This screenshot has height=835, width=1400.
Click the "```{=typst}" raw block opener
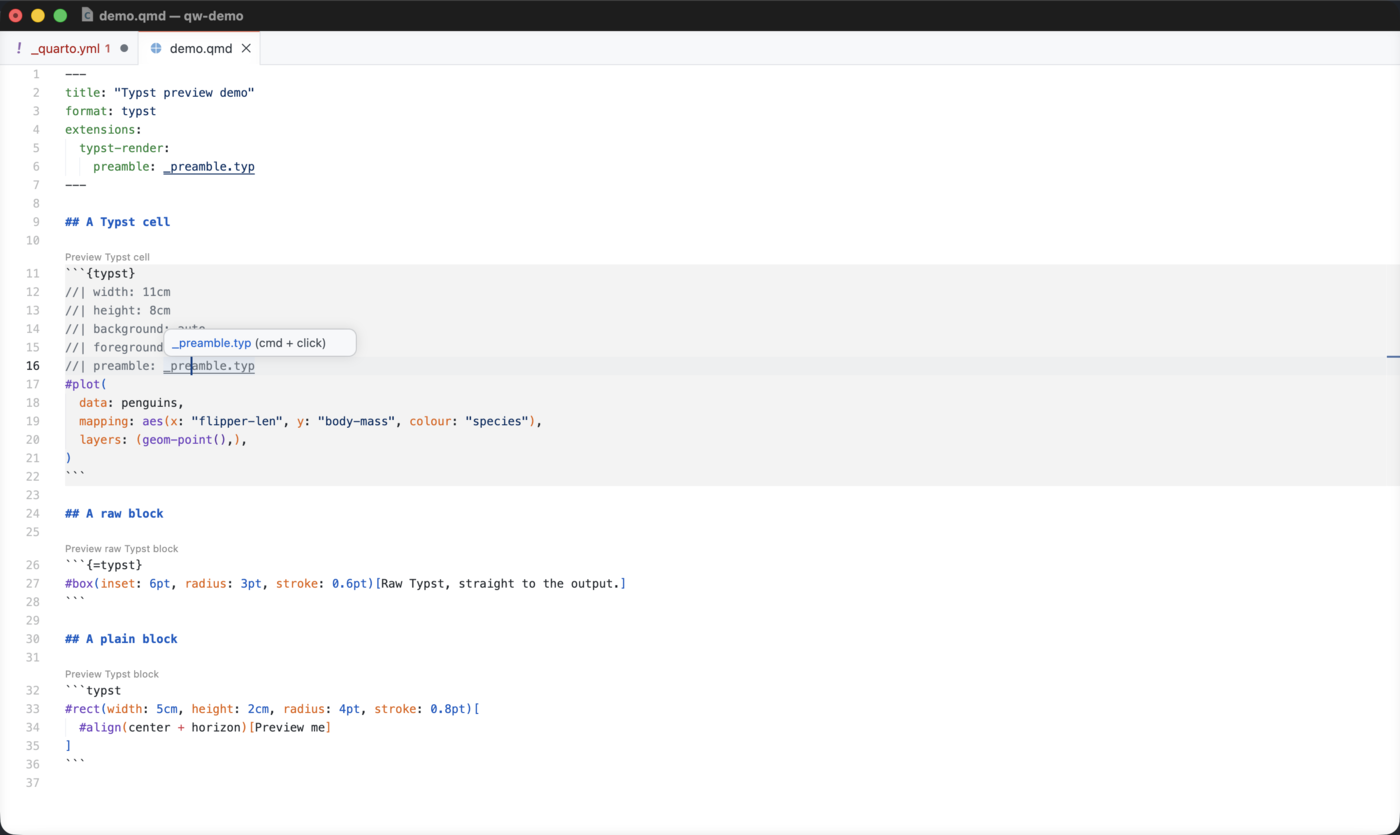click(103, 566)
